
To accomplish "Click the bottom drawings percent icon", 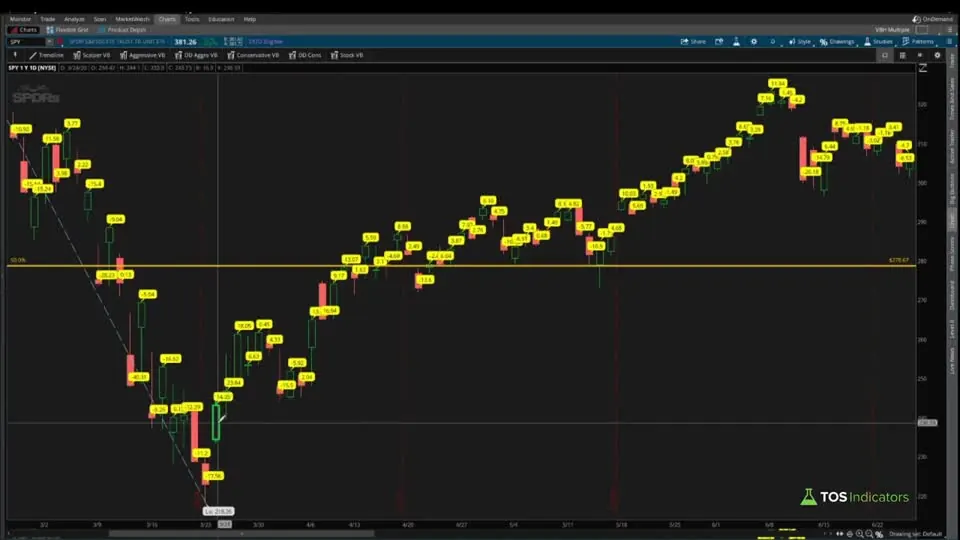I will click(x=879, y=534).
